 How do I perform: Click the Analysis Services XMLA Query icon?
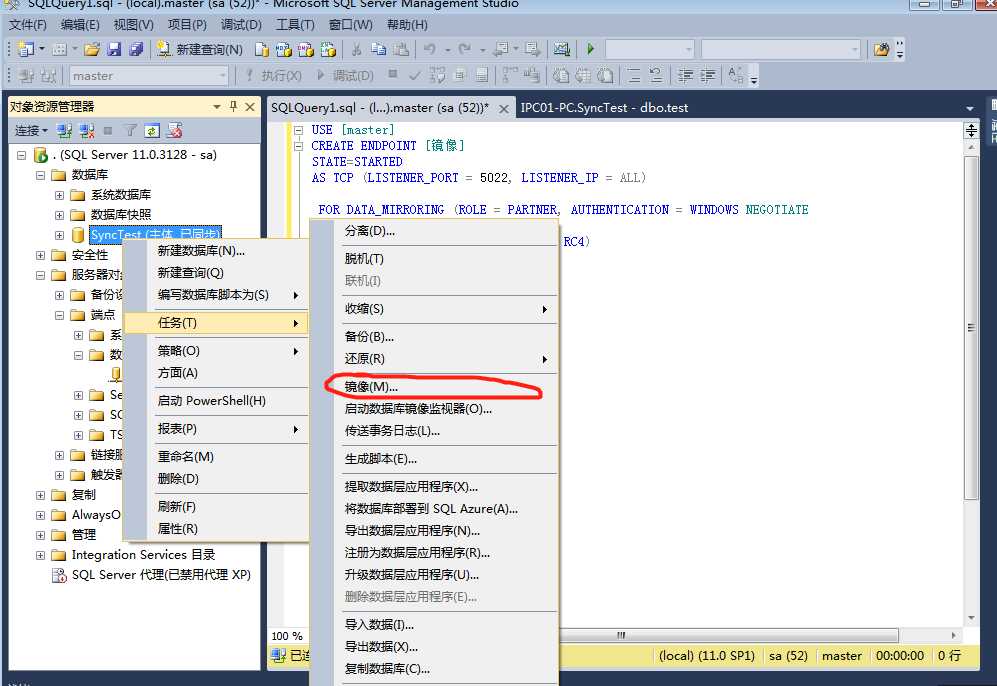click(328, 49)
